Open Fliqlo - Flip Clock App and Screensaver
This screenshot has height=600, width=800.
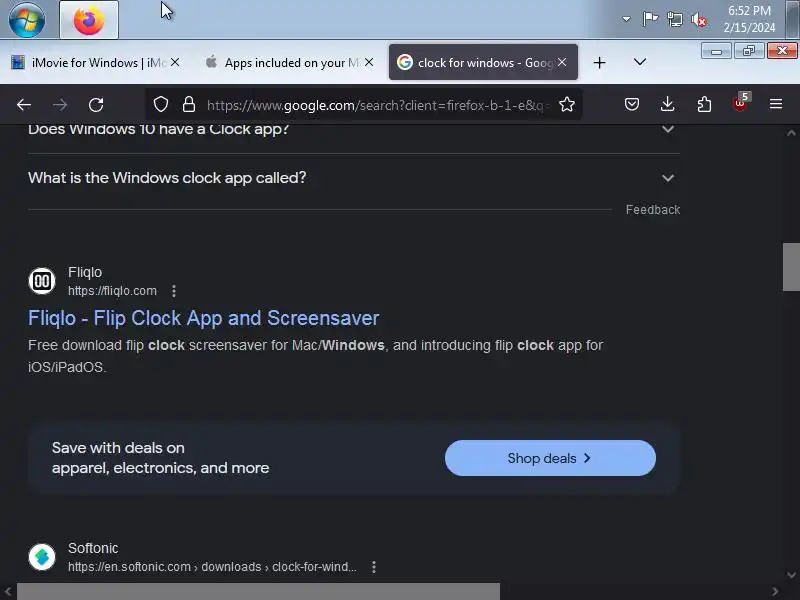coord(204,318)
